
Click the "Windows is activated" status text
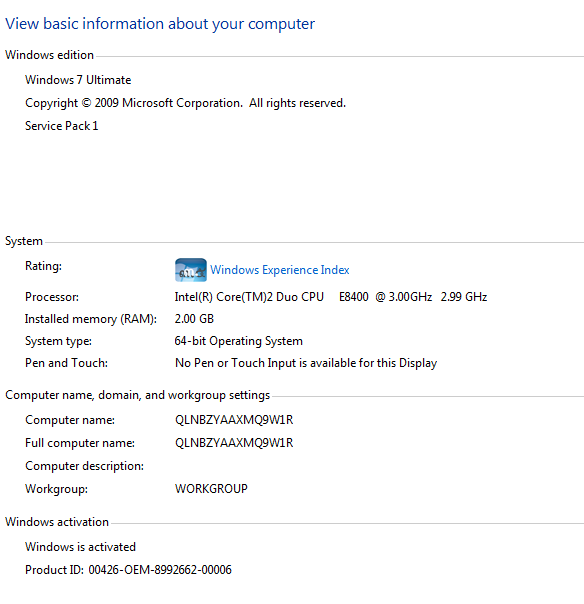point(81,547)
